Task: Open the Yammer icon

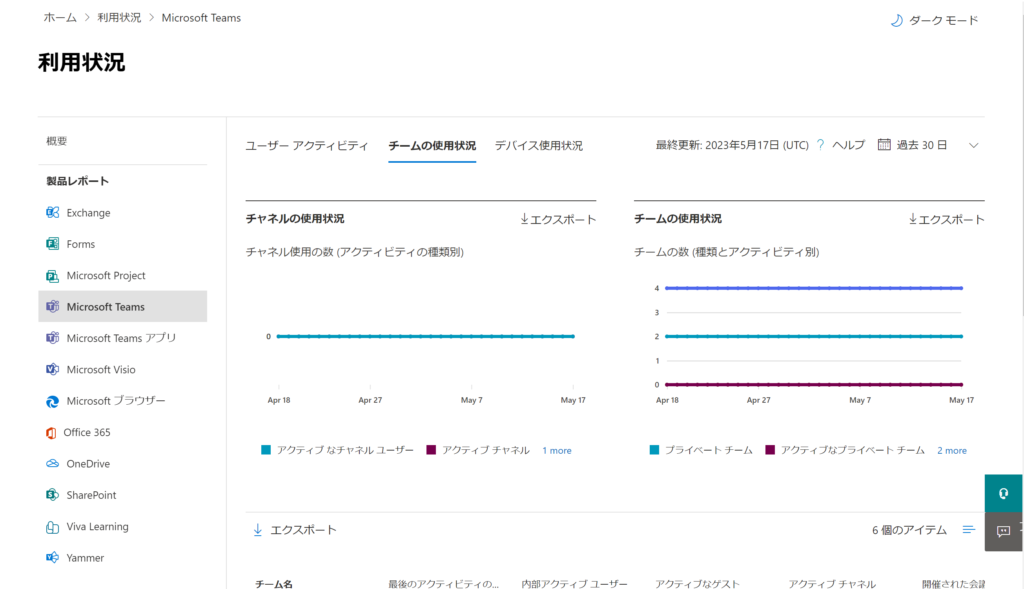Action: click(52, 558)
